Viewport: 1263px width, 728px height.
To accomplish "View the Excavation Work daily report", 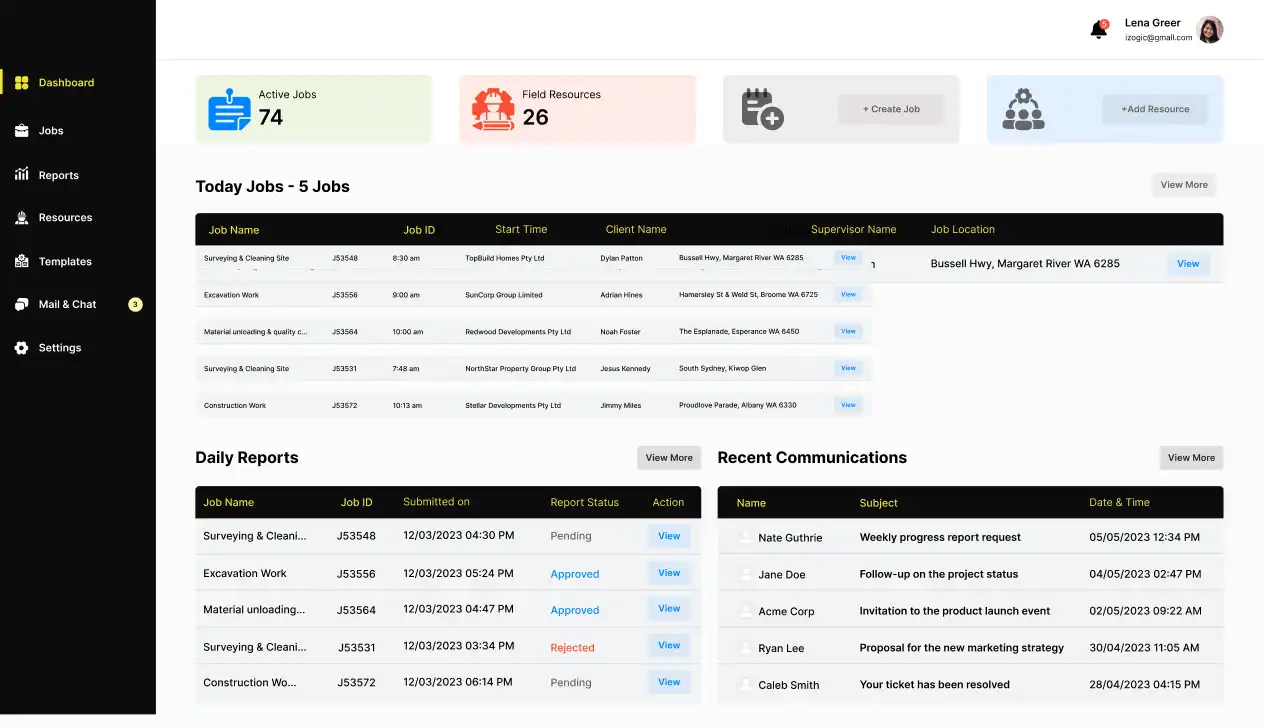I will tap(669, 573).
